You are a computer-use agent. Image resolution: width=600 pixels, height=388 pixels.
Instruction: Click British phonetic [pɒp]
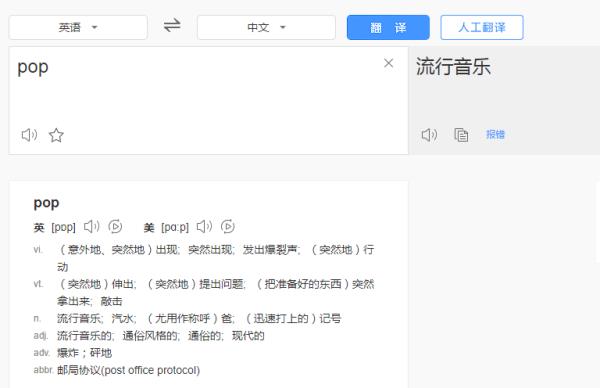click(64, 227)
